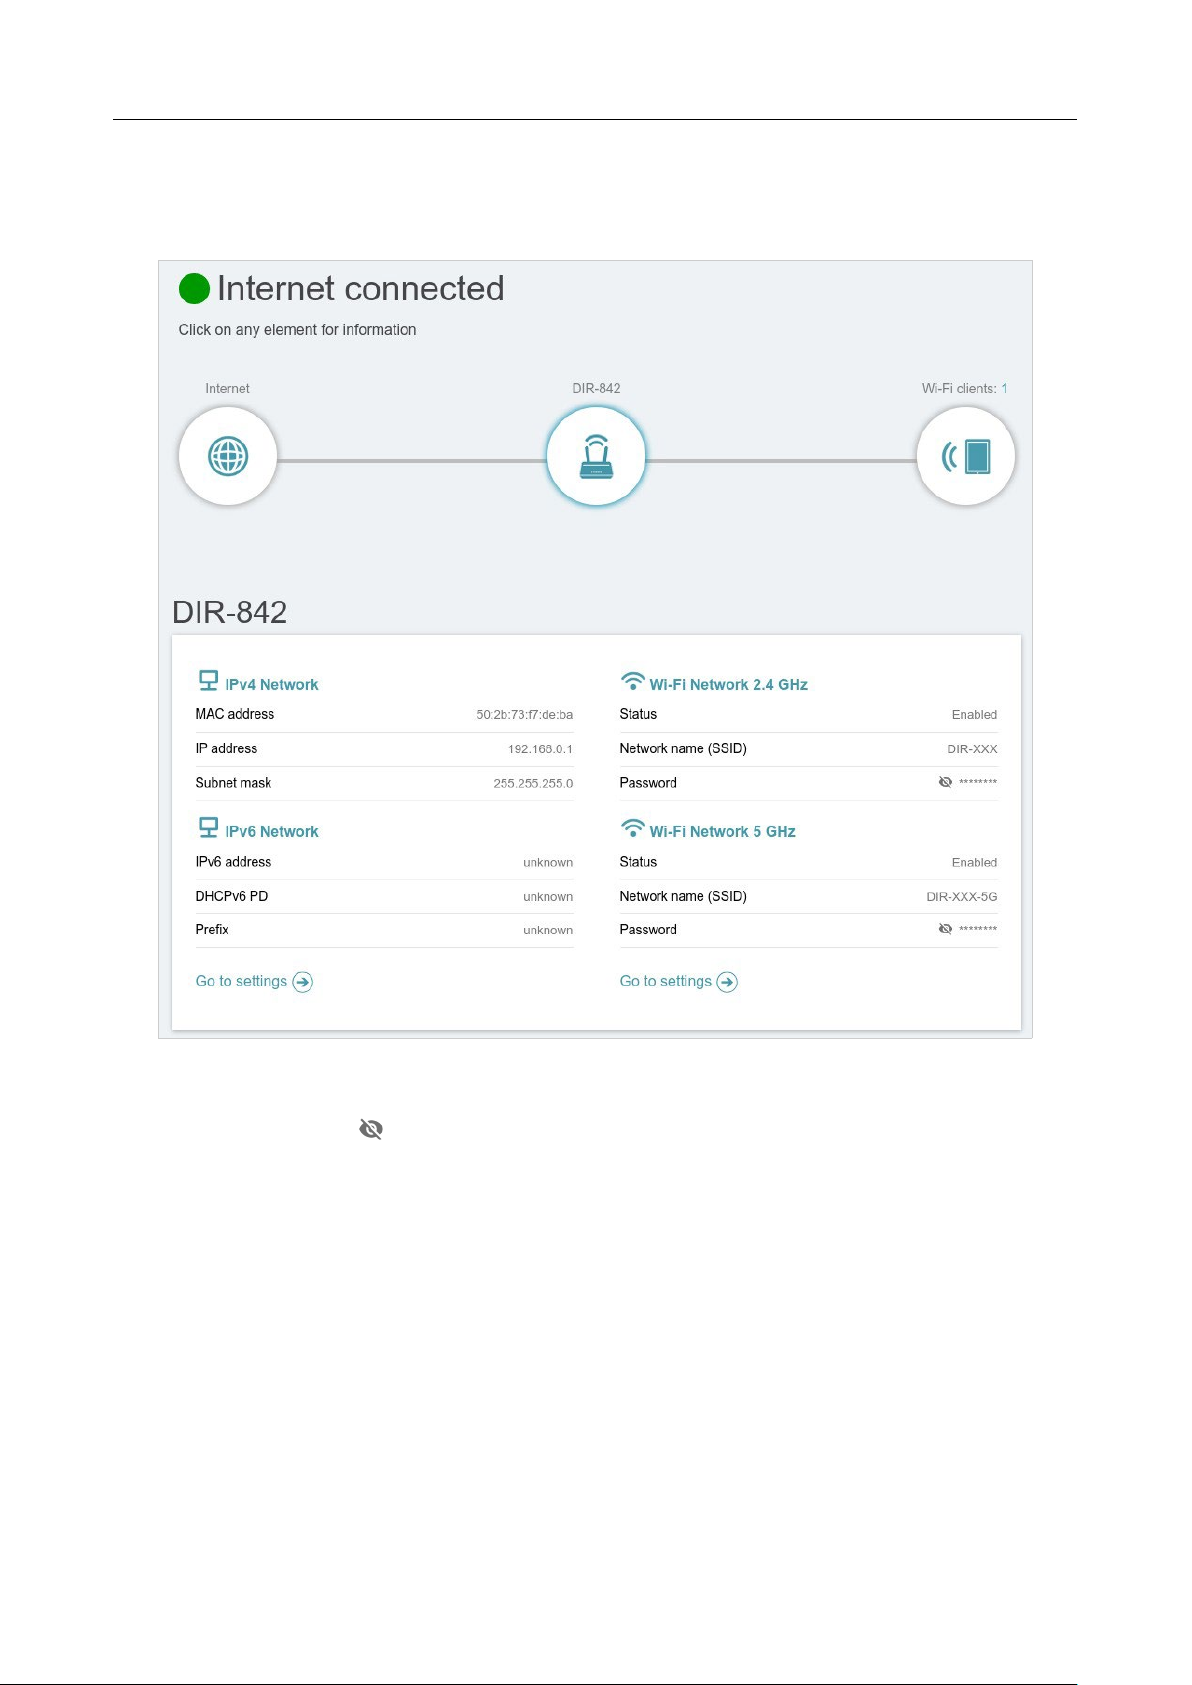
Task: Click the Wi-Fi Network 5 GHz signal icon
Action: (633, 829)
